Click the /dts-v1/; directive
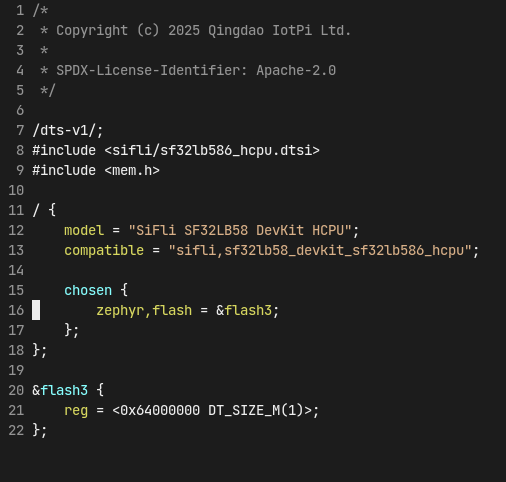 [x=68, y=130]
